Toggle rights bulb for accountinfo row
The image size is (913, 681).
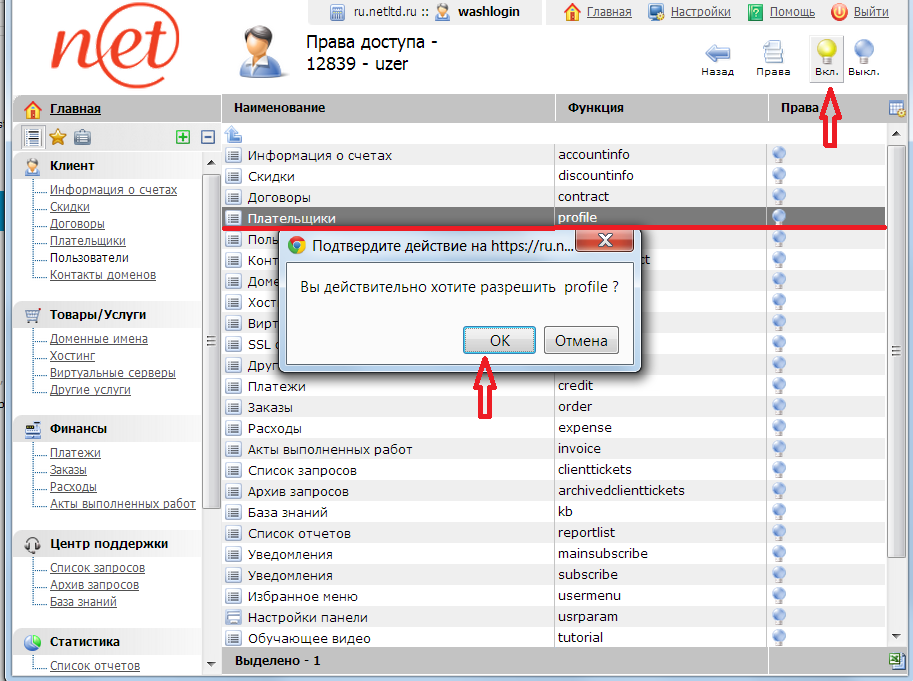(779, 155)
